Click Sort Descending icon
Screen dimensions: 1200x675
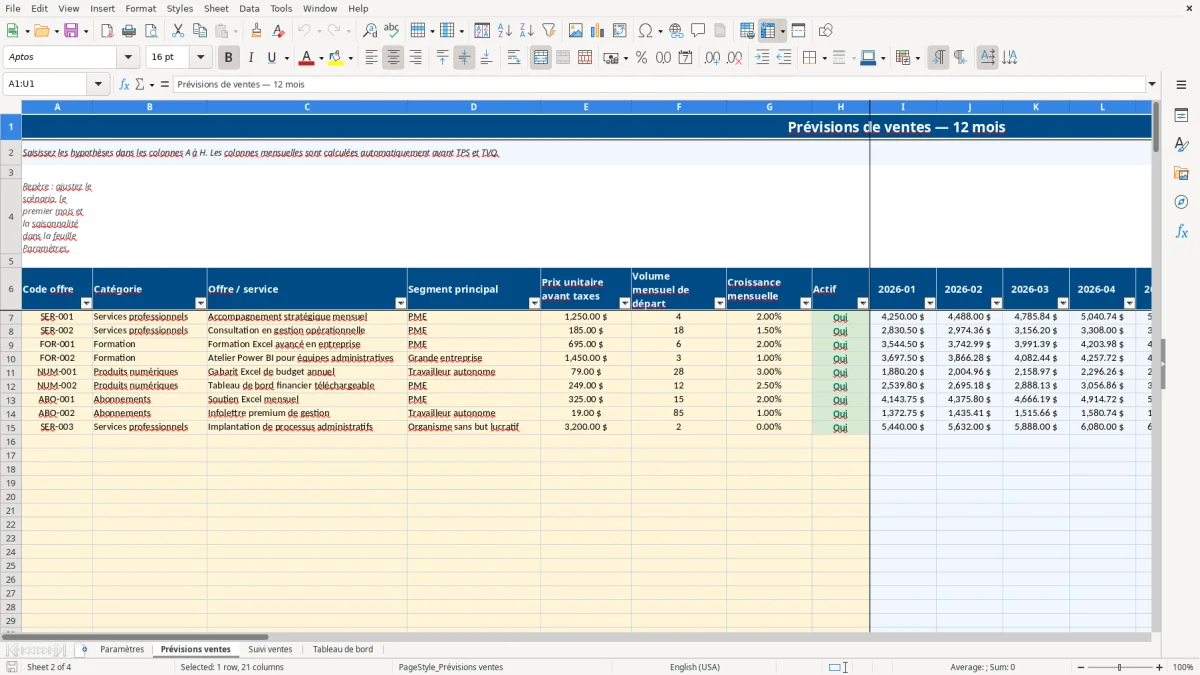[527, 31]
